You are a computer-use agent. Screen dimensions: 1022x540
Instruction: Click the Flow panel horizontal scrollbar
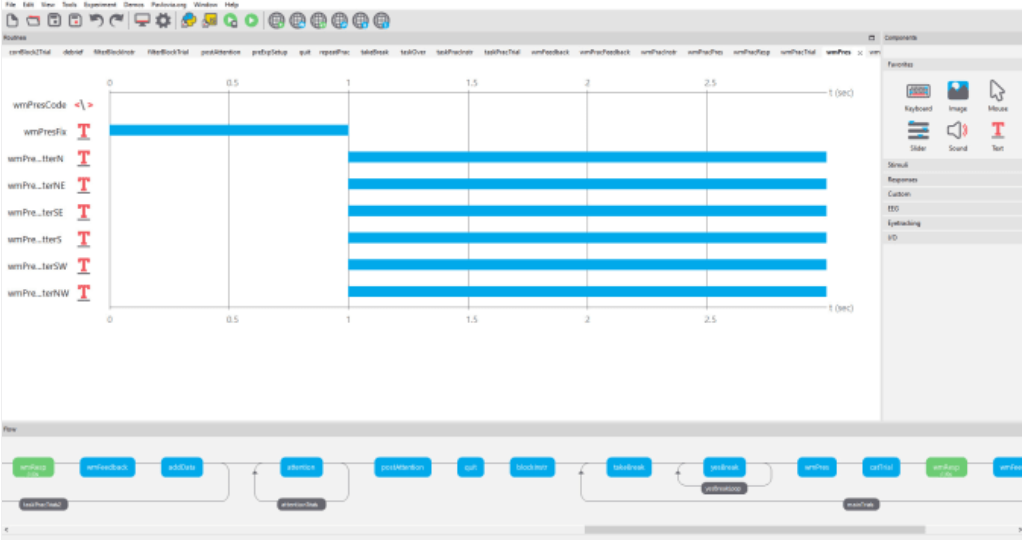(x=754, y=529)
